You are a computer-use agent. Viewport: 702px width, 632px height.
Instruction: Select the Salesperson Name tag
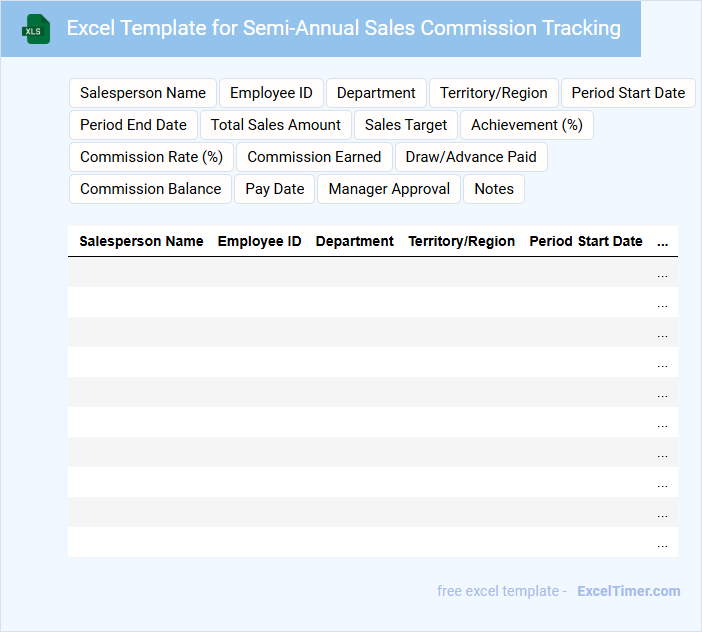(143, 93)
